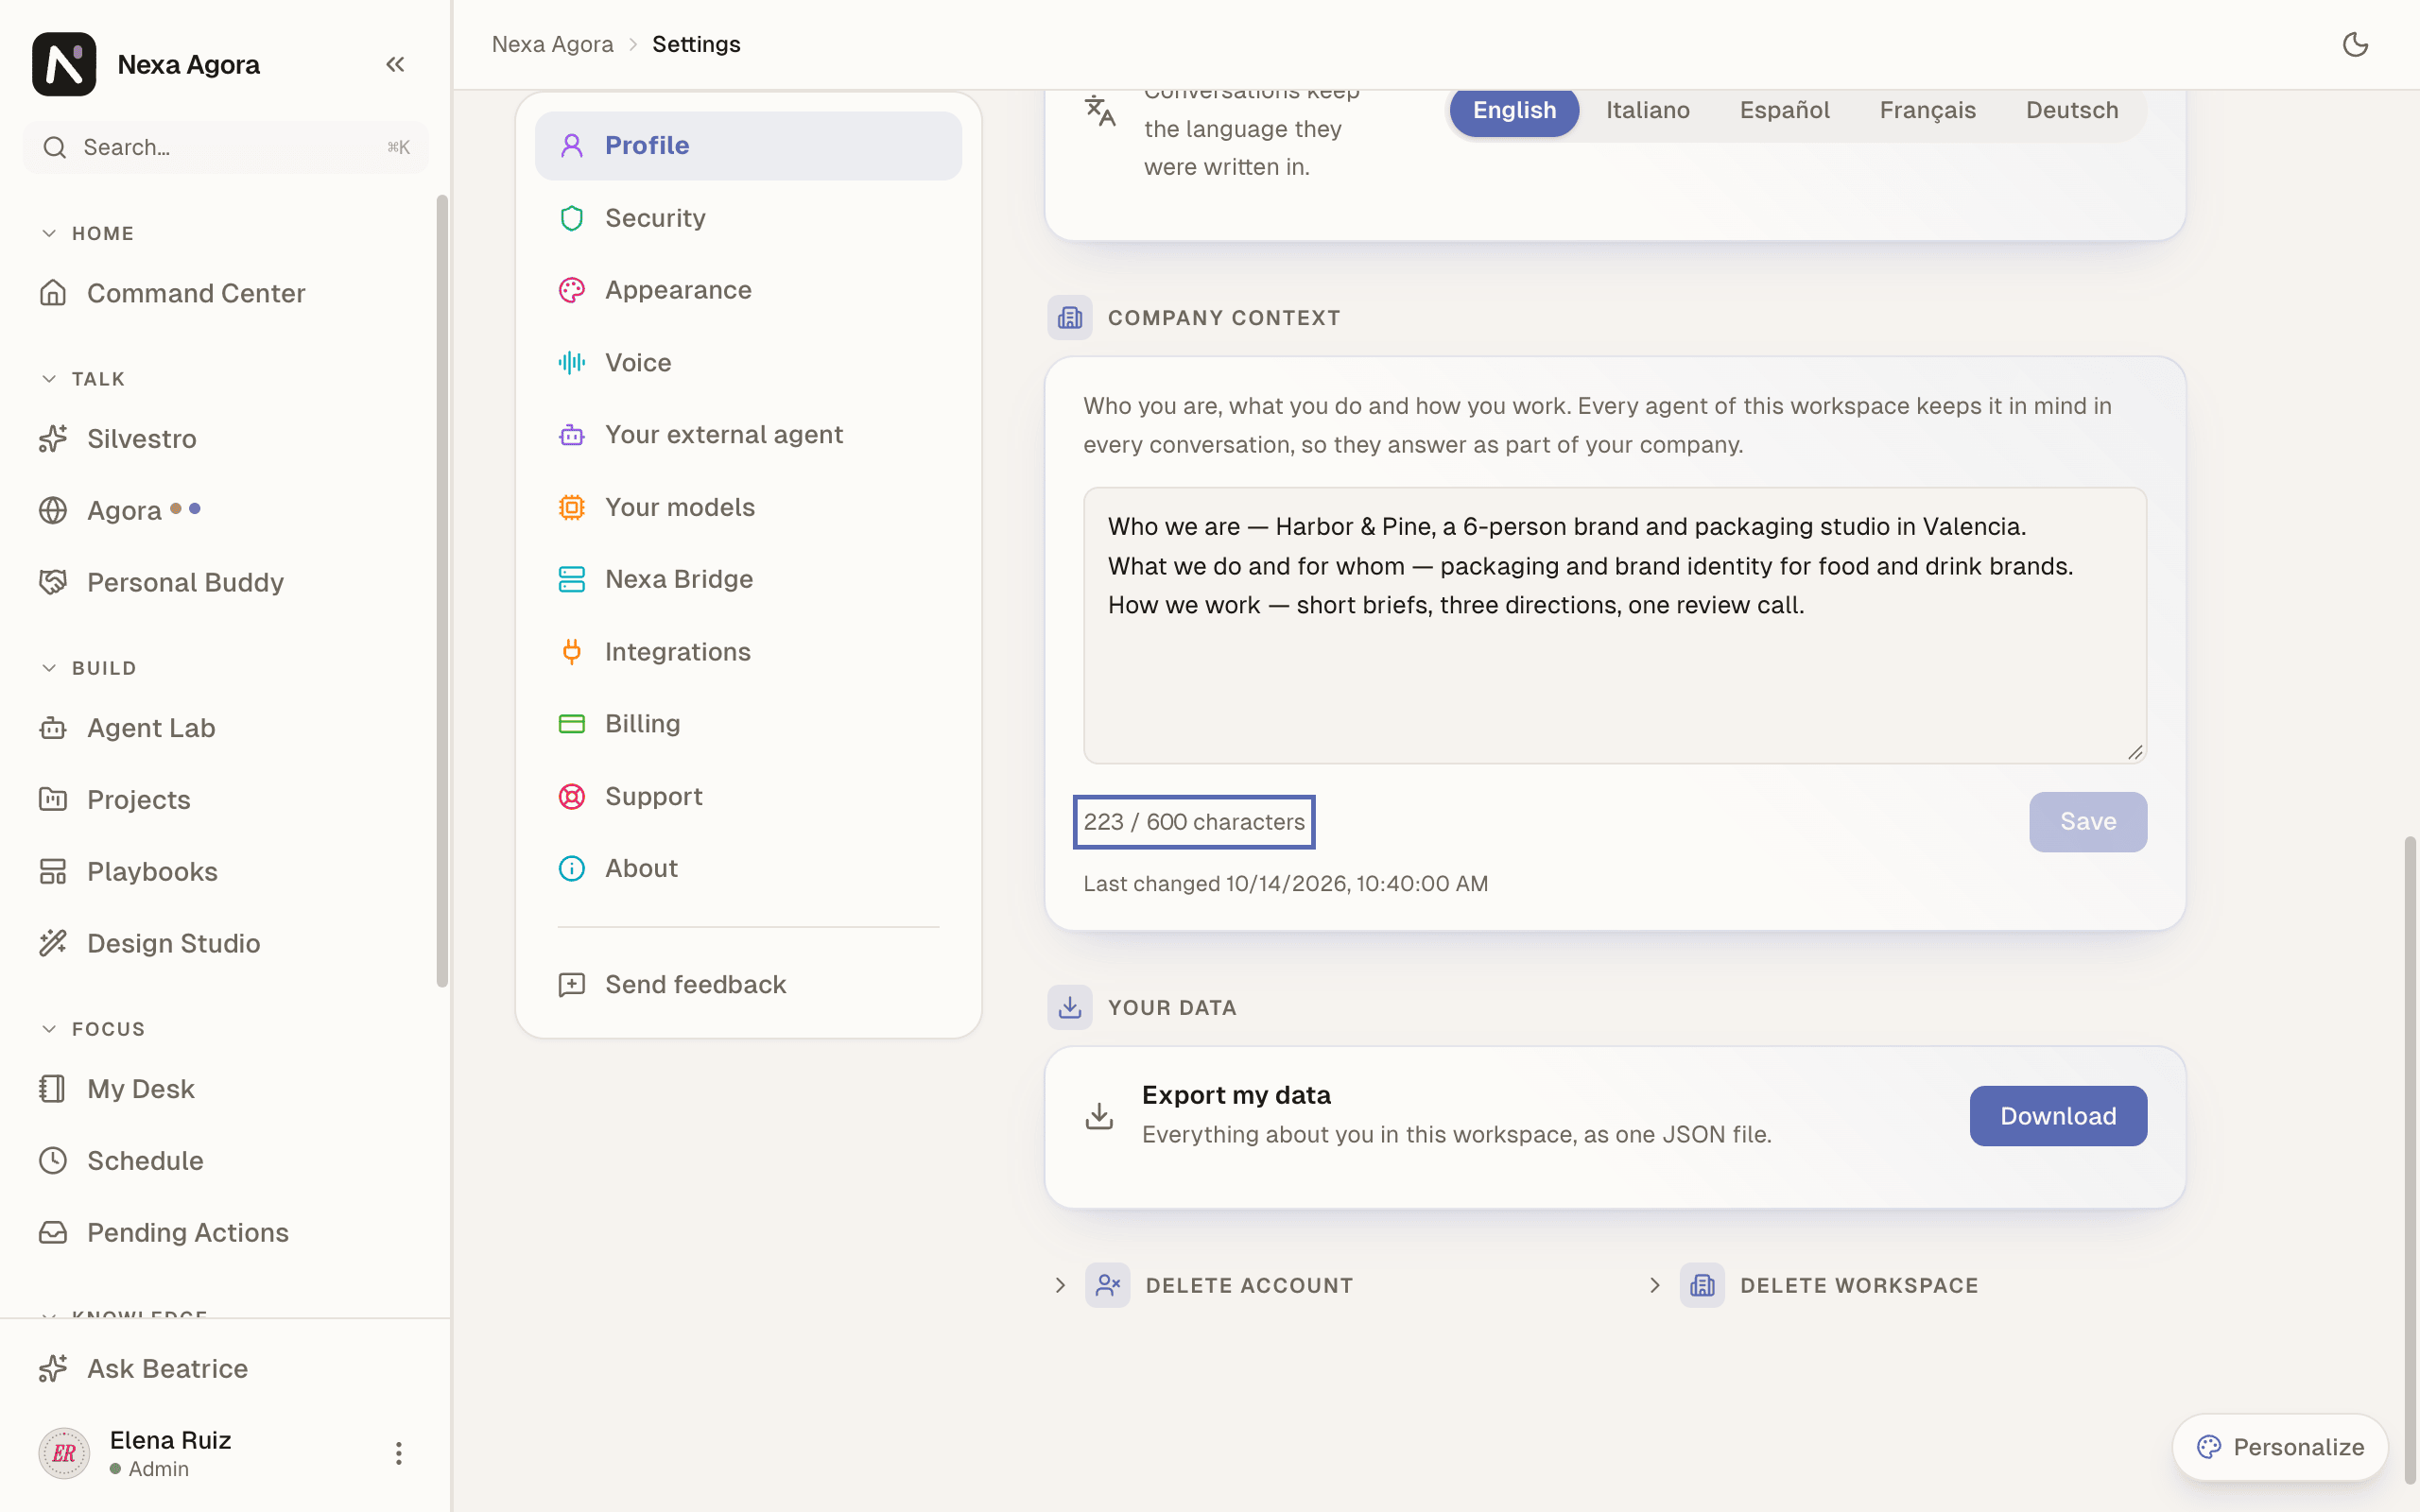
Task: Open Playbooks
Action: (226, 871)
